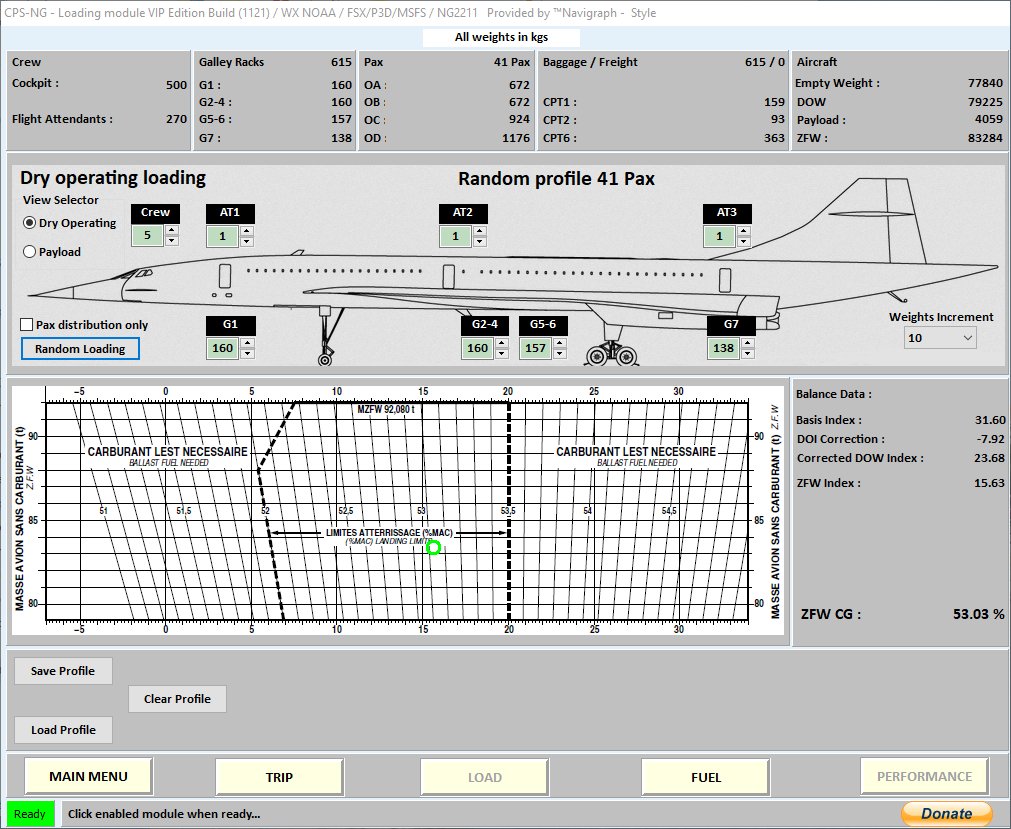Image resolution: width=1011 pixels, height=829 pixels.
Task: Increase the AT2 attendant count
Action: point(478,231)
